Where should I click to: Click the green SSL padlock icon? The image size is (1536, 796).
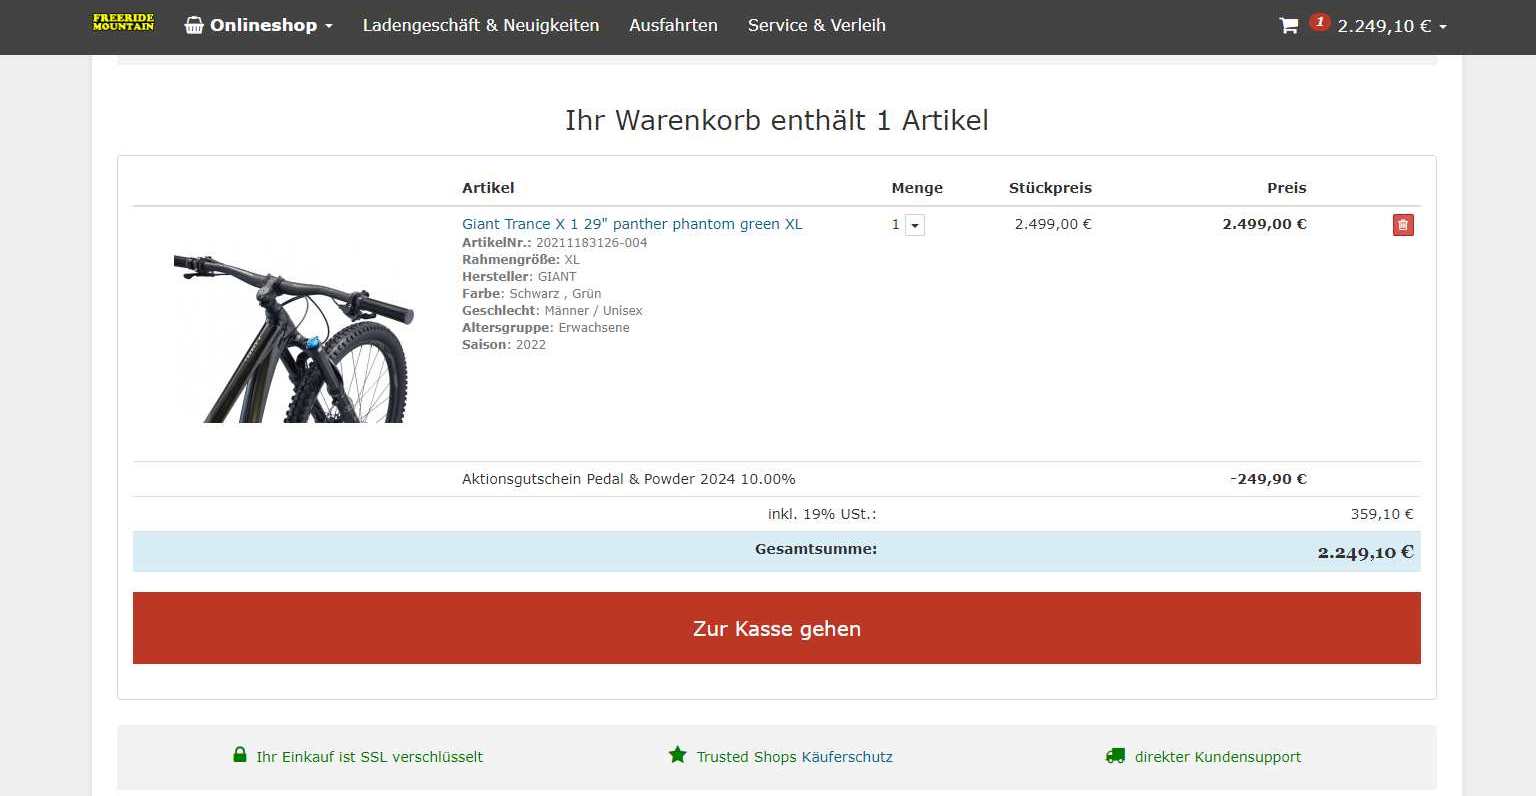240,755
